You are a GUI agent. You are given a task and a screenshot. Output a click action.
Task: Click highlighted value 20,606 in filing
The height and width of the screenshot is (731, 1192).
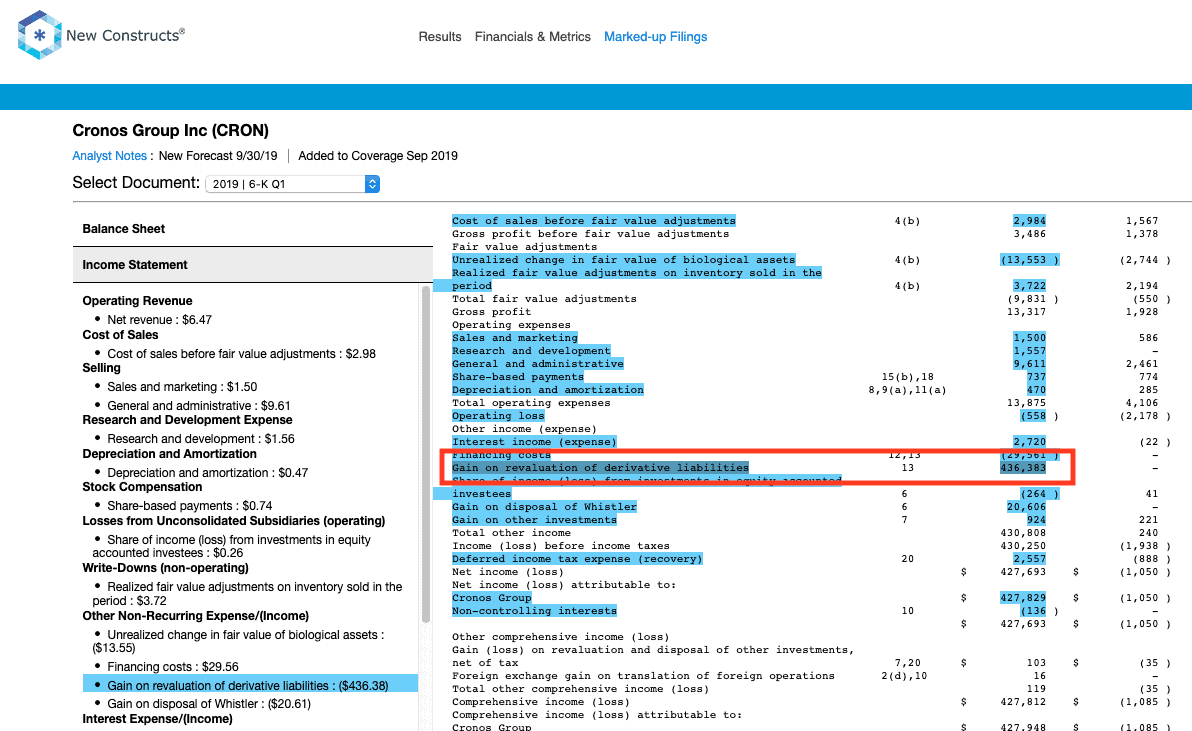[1026, 507]
